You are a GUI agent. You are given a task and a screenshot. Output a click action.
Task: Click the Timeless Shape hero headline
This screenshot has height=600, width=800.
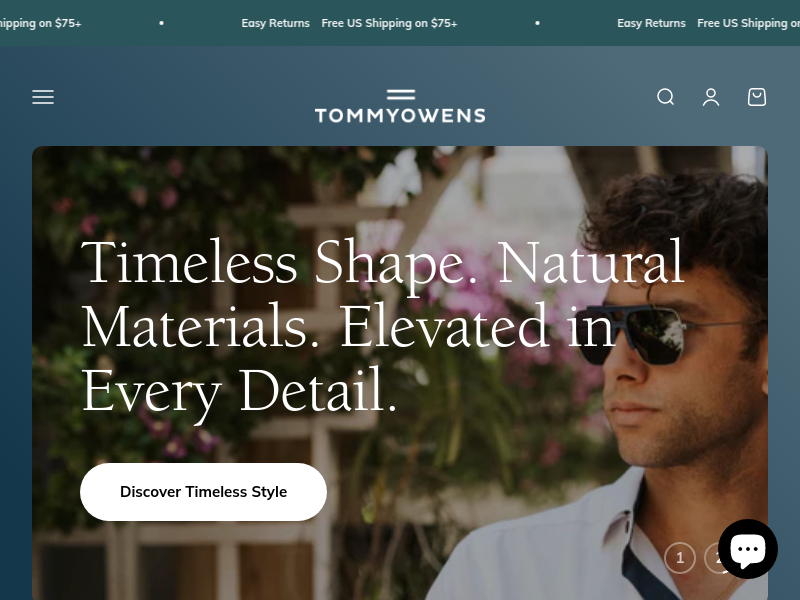[383, 327]
